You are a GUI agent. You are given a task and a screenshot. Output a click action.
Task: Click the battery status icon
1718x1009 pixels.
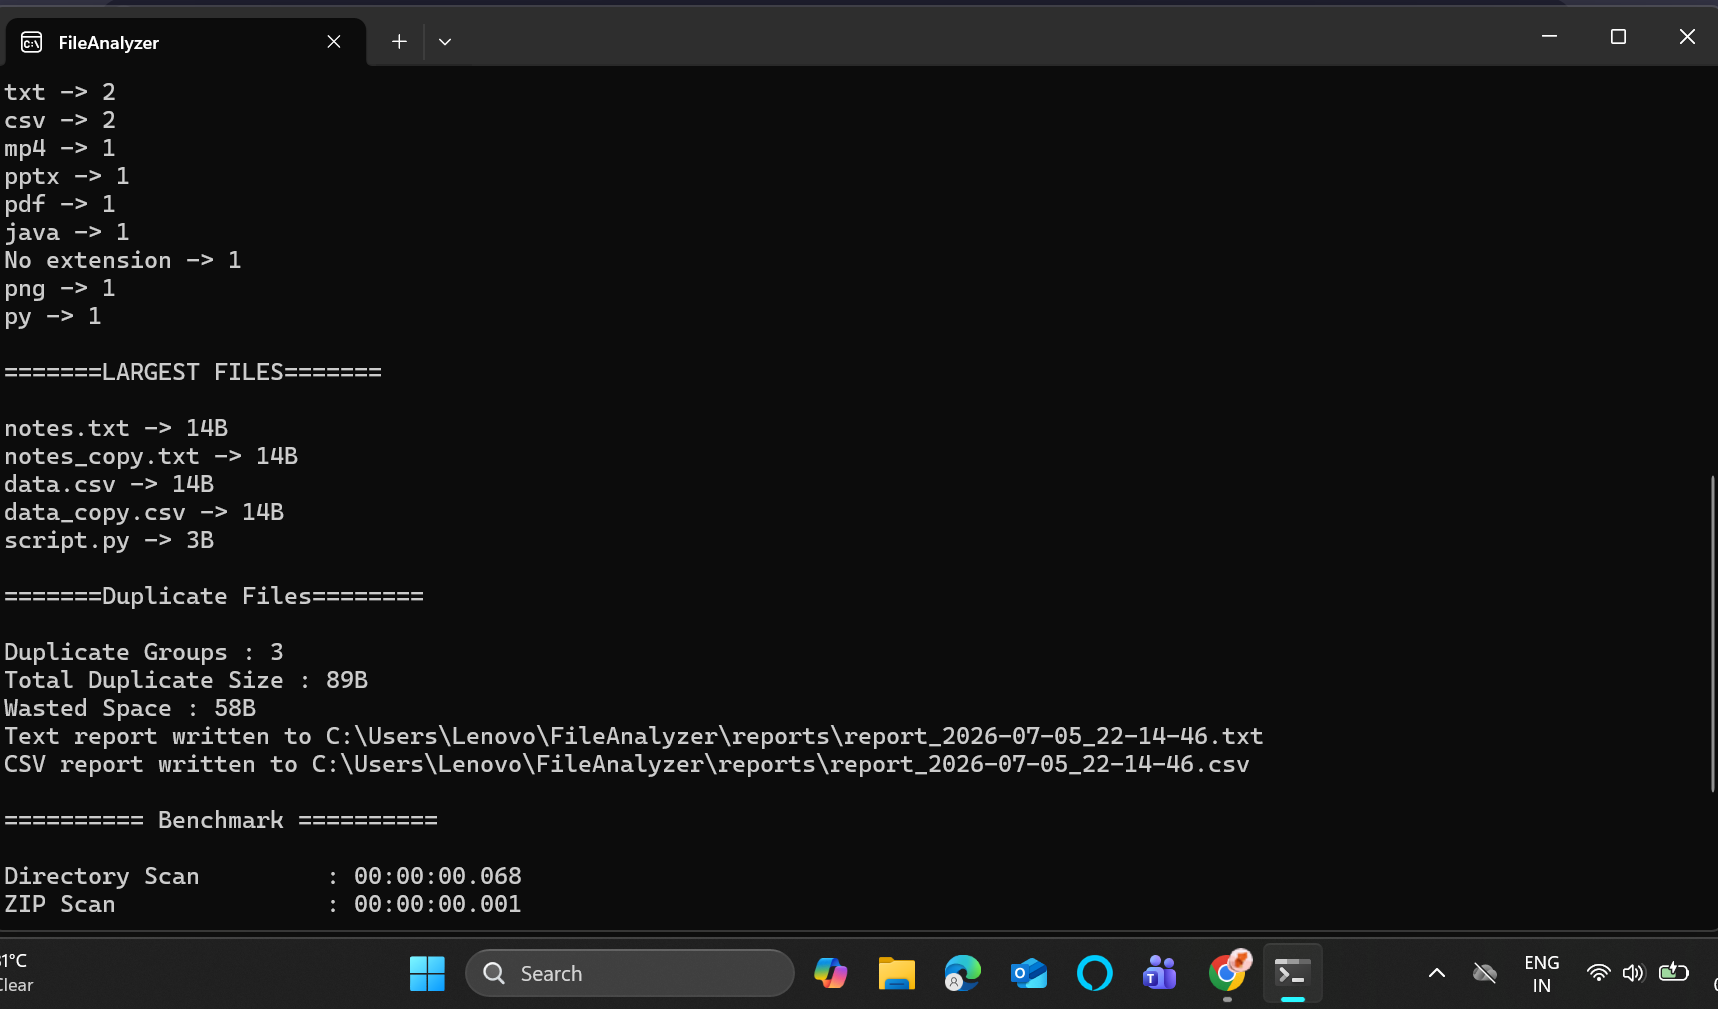click(x=1673, y=972)
